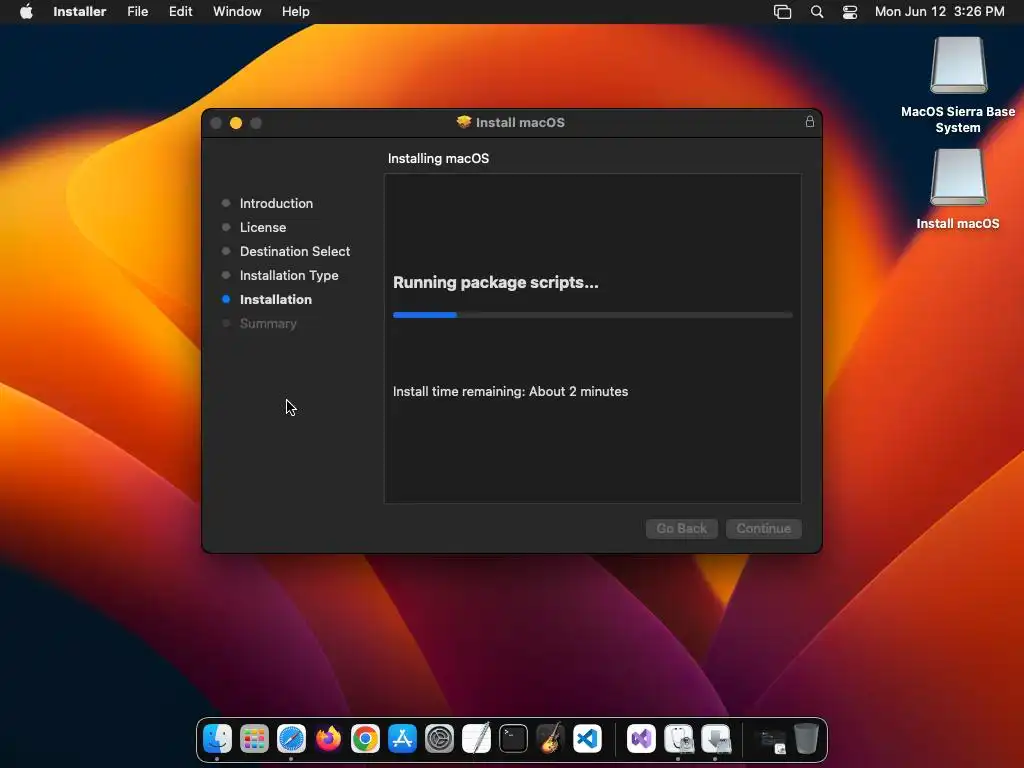Click the Installer app icon in dock

(716, 739)
